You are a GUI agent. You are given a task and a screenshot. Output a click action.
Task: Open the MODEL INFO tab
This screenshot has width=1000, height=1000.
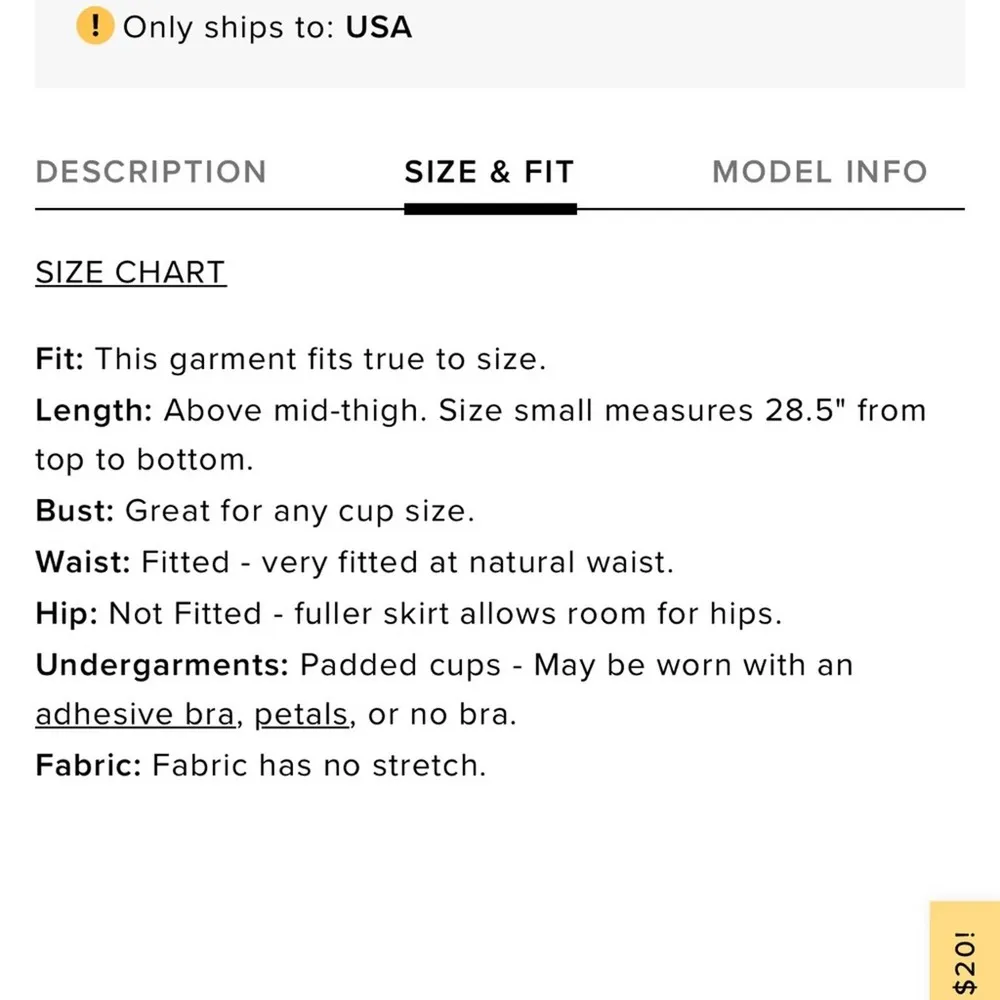pos(819,172)
